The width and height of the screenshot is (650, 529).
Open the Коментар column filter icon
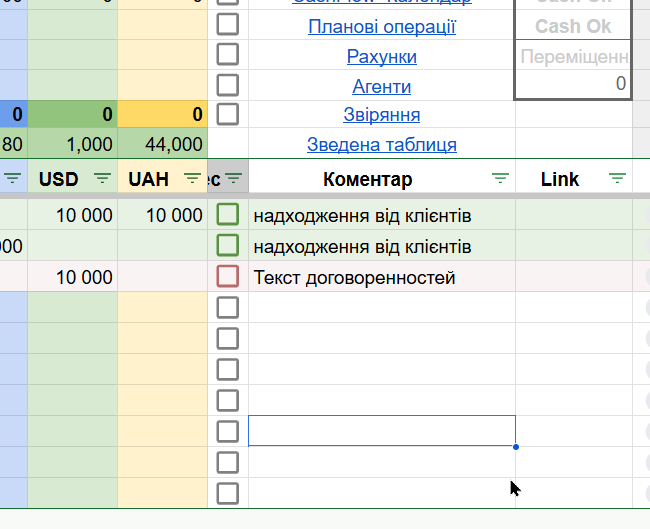pos(500,179)
